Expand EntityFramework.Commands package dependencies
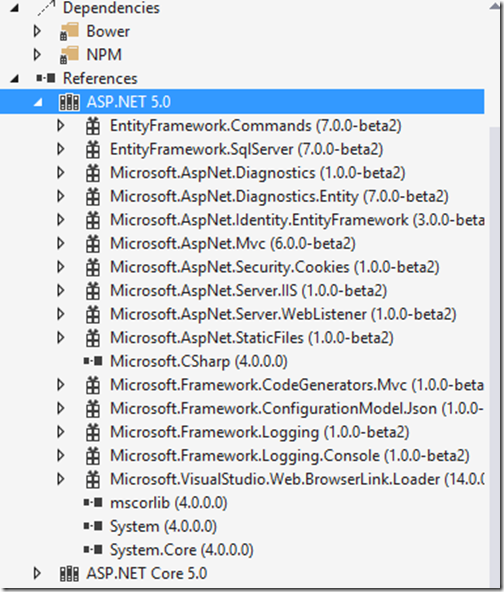This screenshot has height=592, width=504. [60, 126]
